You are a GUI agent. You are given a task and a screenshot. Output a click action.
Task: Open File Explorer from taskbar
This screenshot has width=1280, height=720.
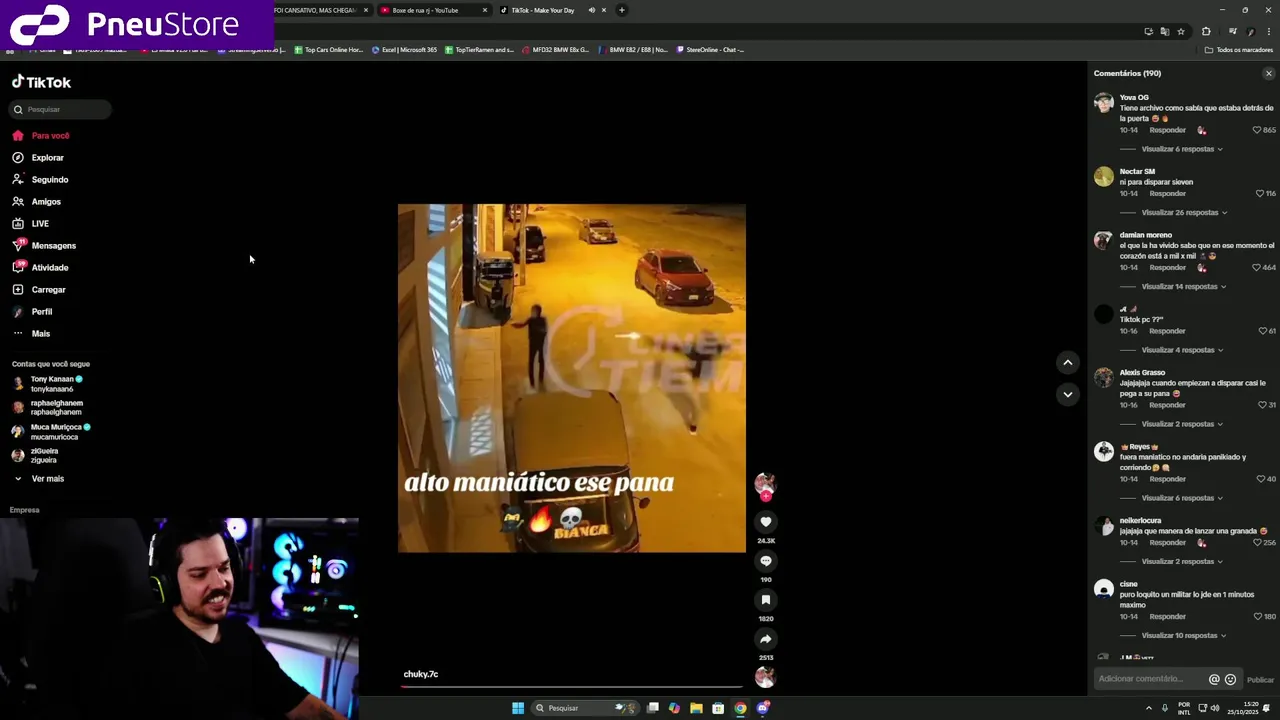pos(696,708)
